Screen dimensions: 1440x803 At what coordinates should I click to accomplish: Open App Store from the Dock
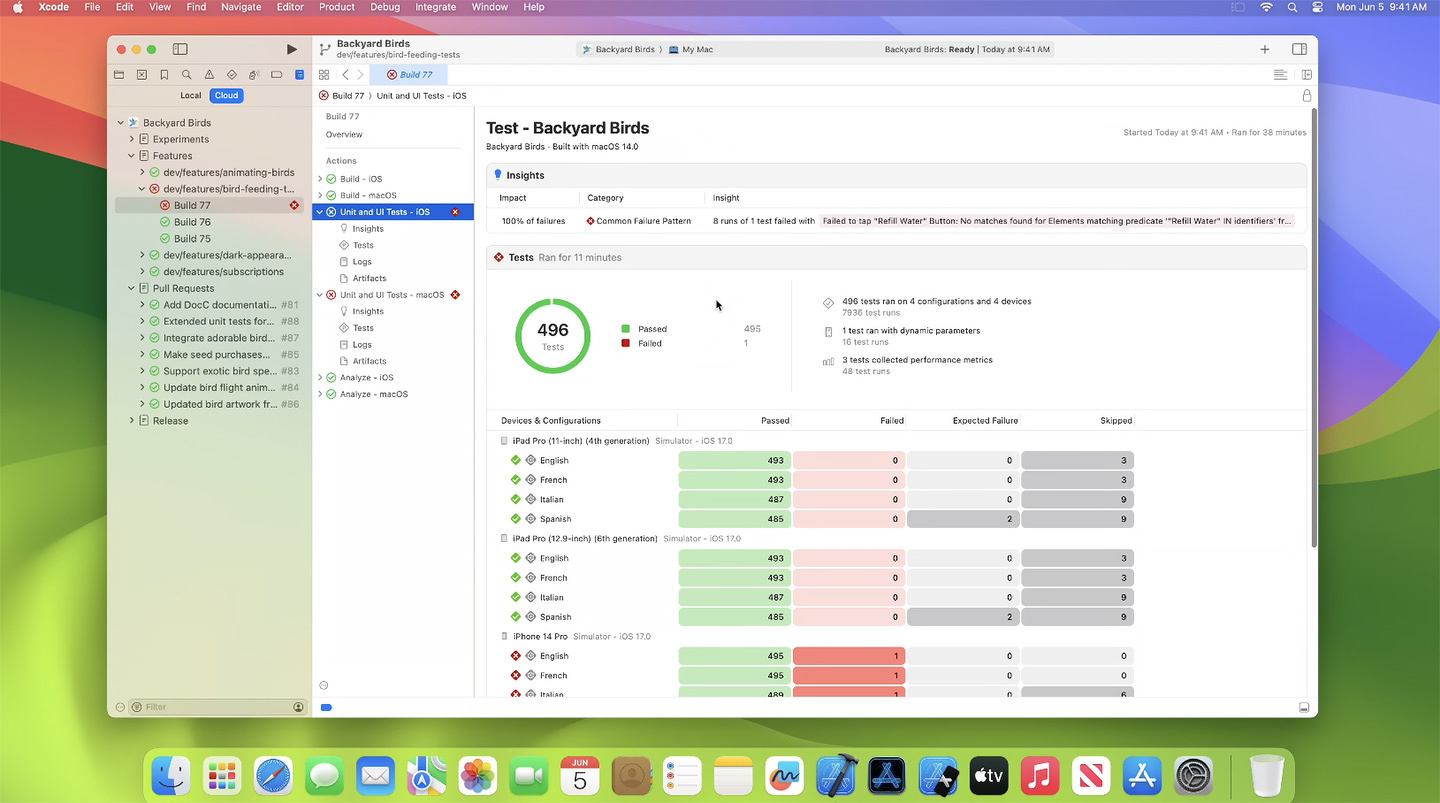pos(1141,775)
